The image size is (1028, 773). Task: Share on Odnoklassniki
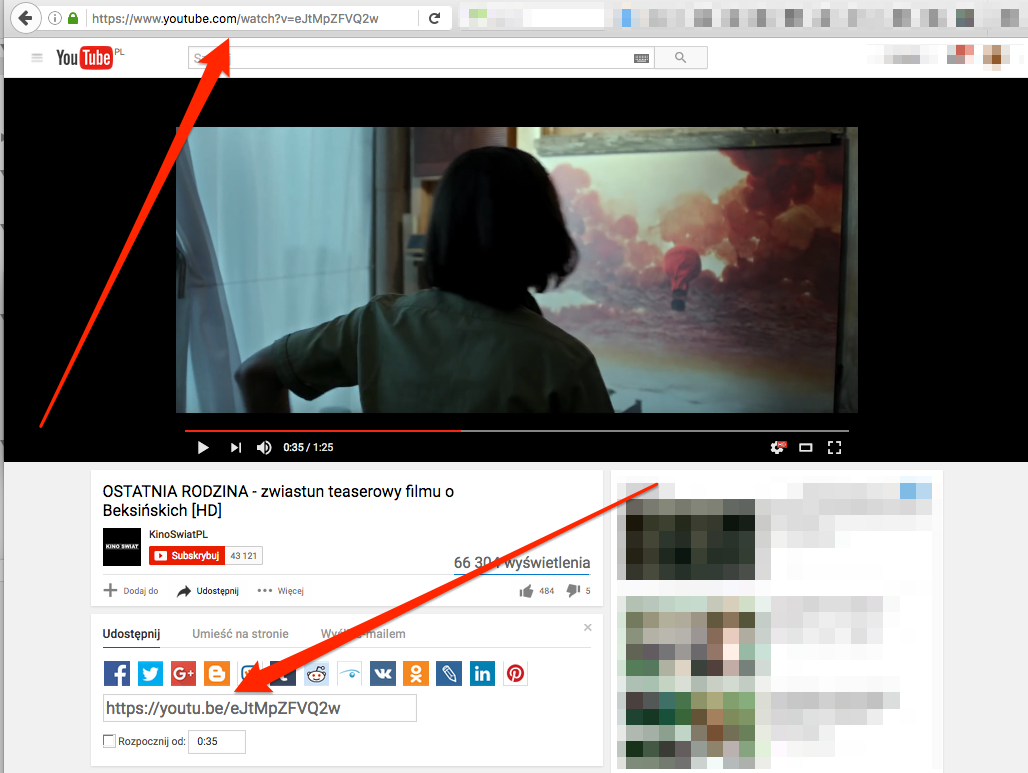point(416,673)
